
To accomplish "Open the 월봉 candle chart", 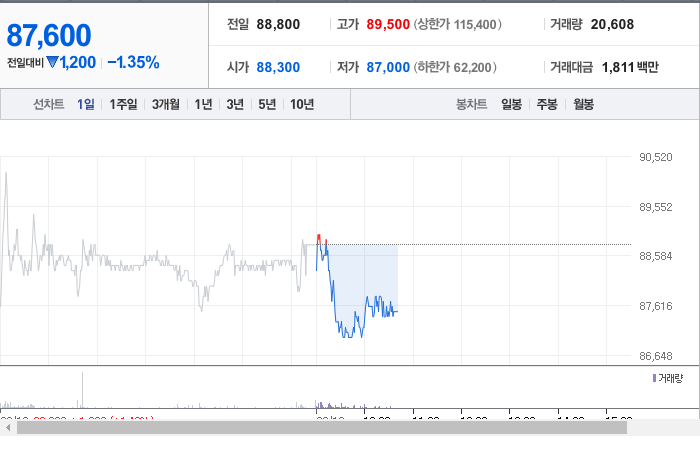I will (583, 104).
